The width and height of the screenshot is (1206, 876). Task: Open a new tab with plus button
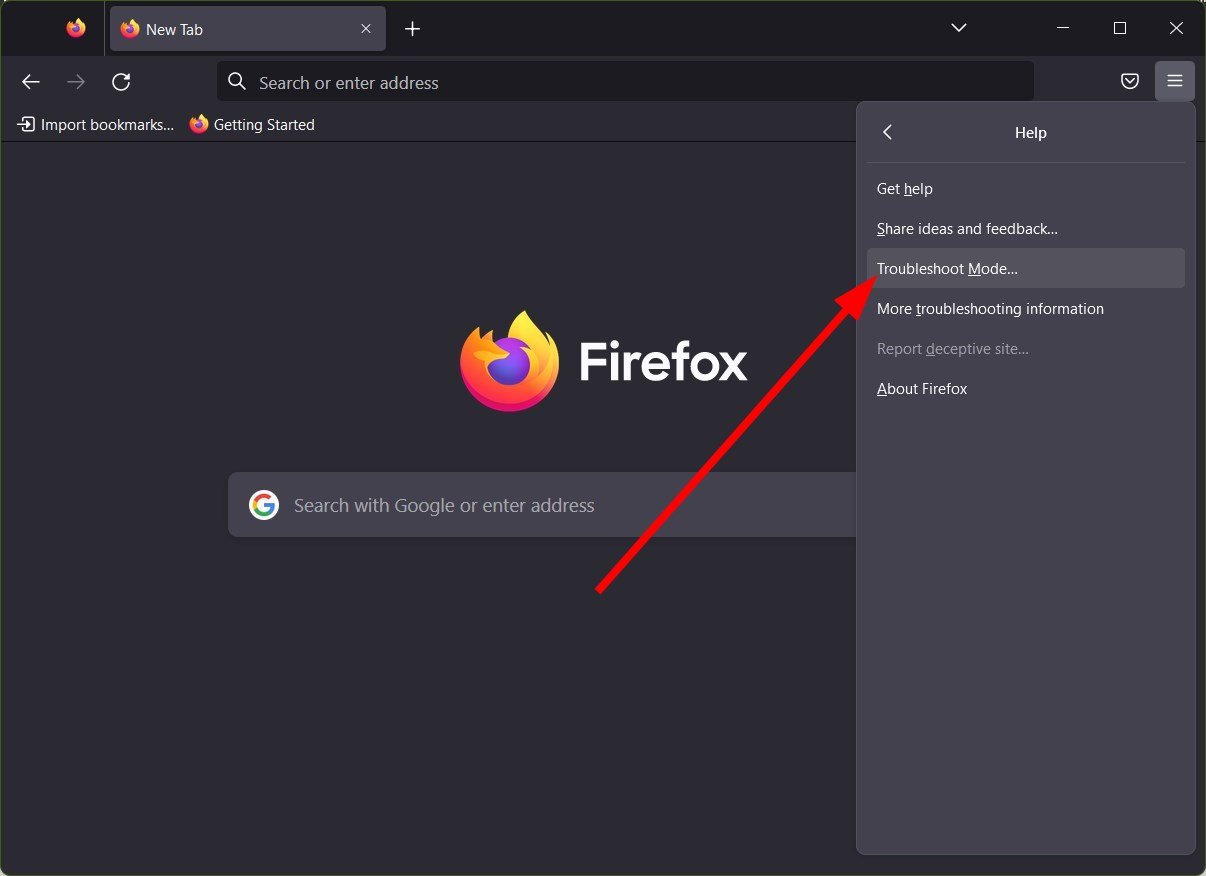pos(412,29)
